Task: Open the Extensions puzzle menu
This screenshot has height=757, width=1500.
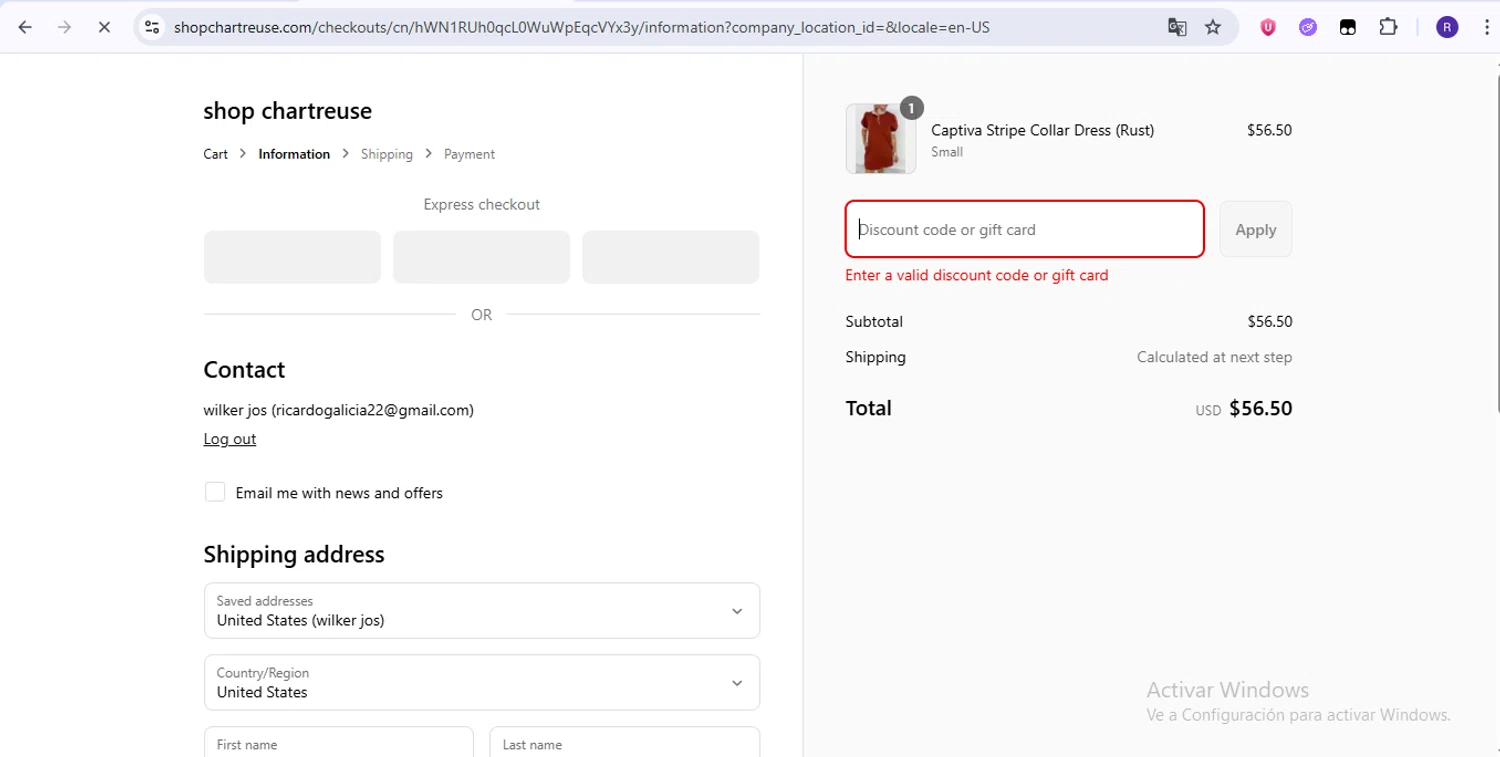Action: pos(1388,27)
